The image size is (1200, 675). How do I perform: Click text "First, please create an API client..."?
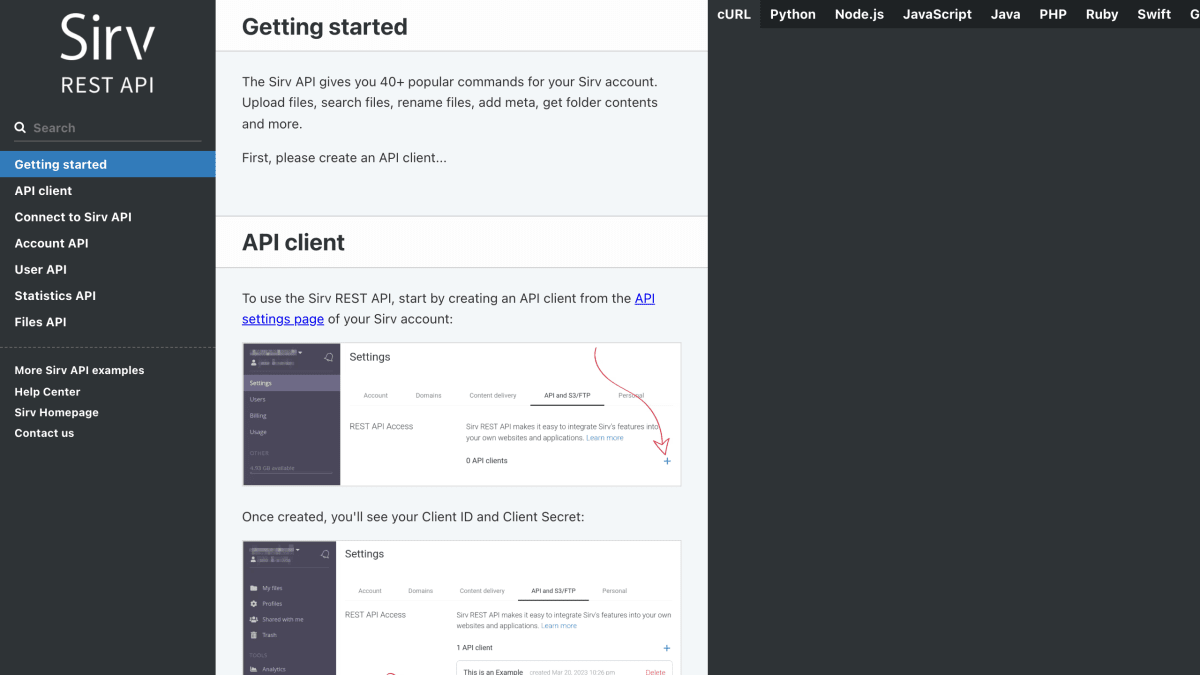click(x=344, y=158)
